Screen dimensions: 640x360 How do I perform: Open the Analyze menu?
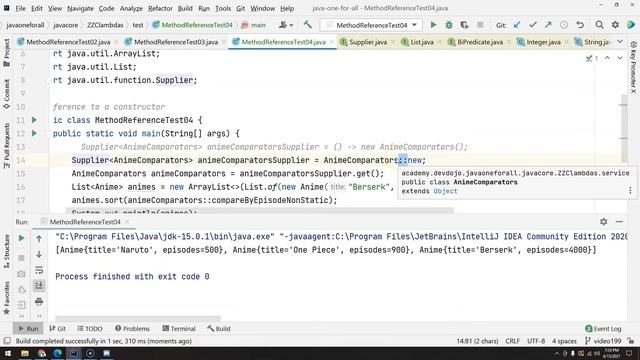pyautogui.click(x=131, y=8)
